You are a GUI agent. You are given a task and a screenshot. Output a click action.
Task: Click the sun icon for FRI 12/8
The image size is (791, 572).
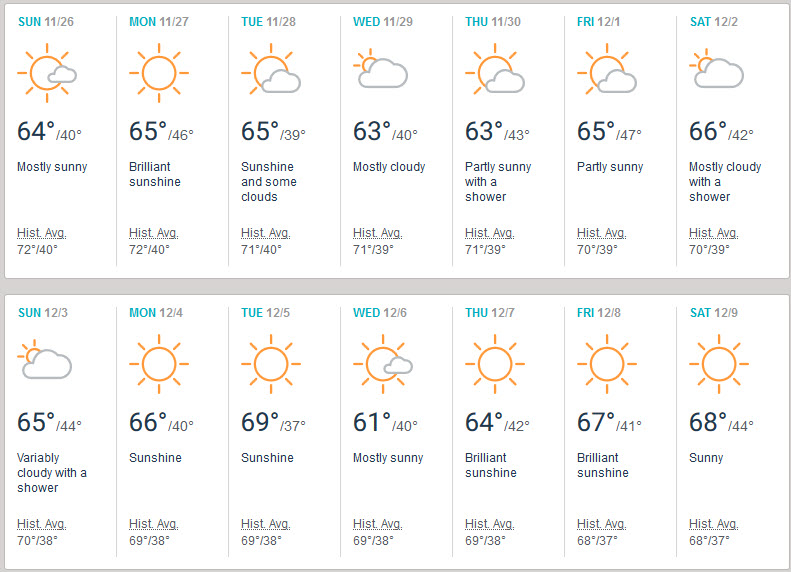point(605,364)
